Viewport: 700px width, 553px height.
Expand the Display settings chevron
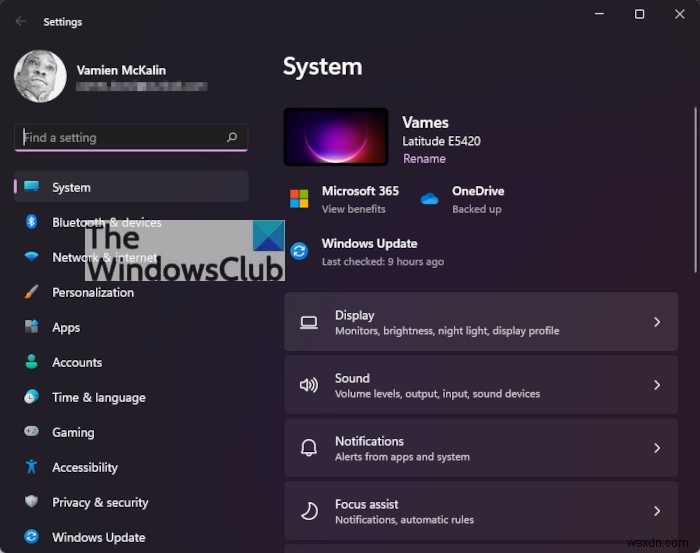(x=657, y=322)
